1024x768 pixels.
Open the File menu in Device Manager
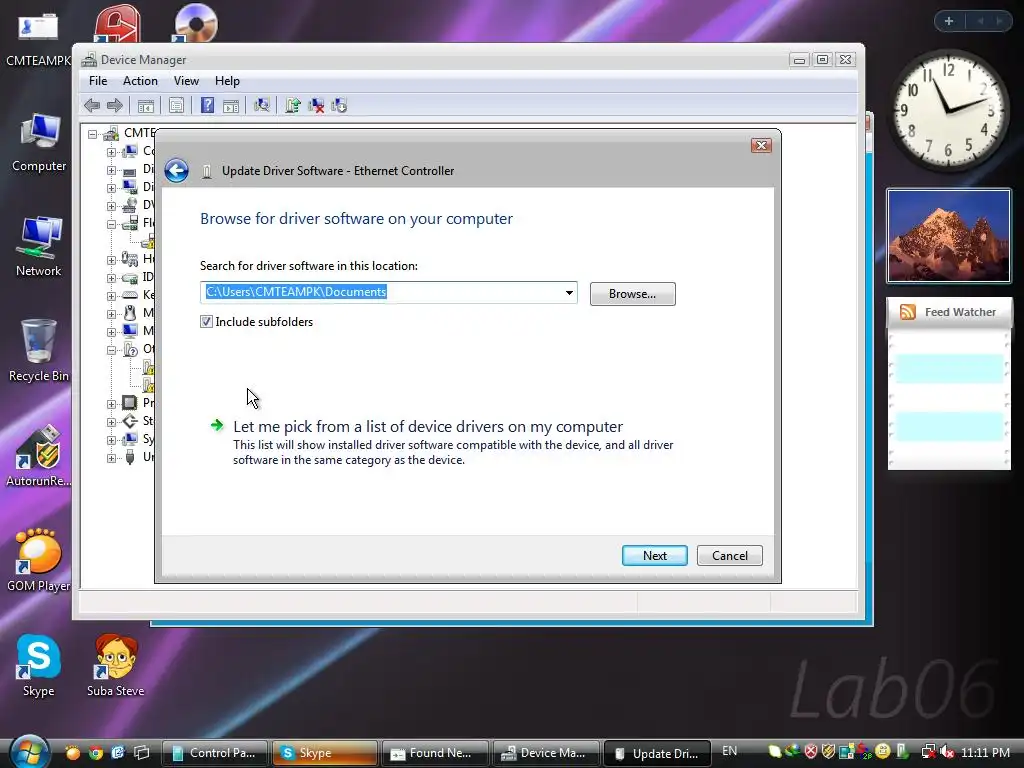[x=98, y=81]
